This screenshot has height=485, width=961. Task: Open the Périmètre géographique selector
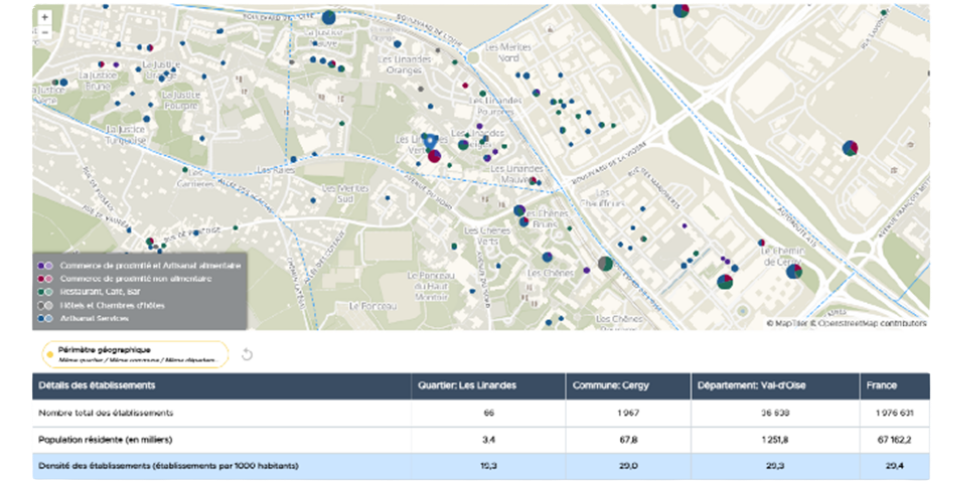tap(135, 354)
